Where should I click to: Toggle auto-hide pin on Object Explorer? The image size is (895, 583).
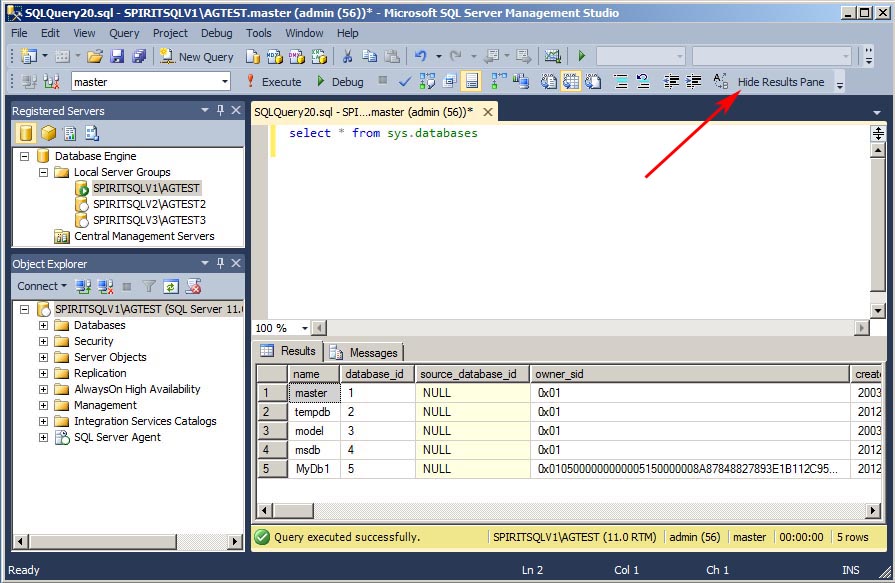220,263
